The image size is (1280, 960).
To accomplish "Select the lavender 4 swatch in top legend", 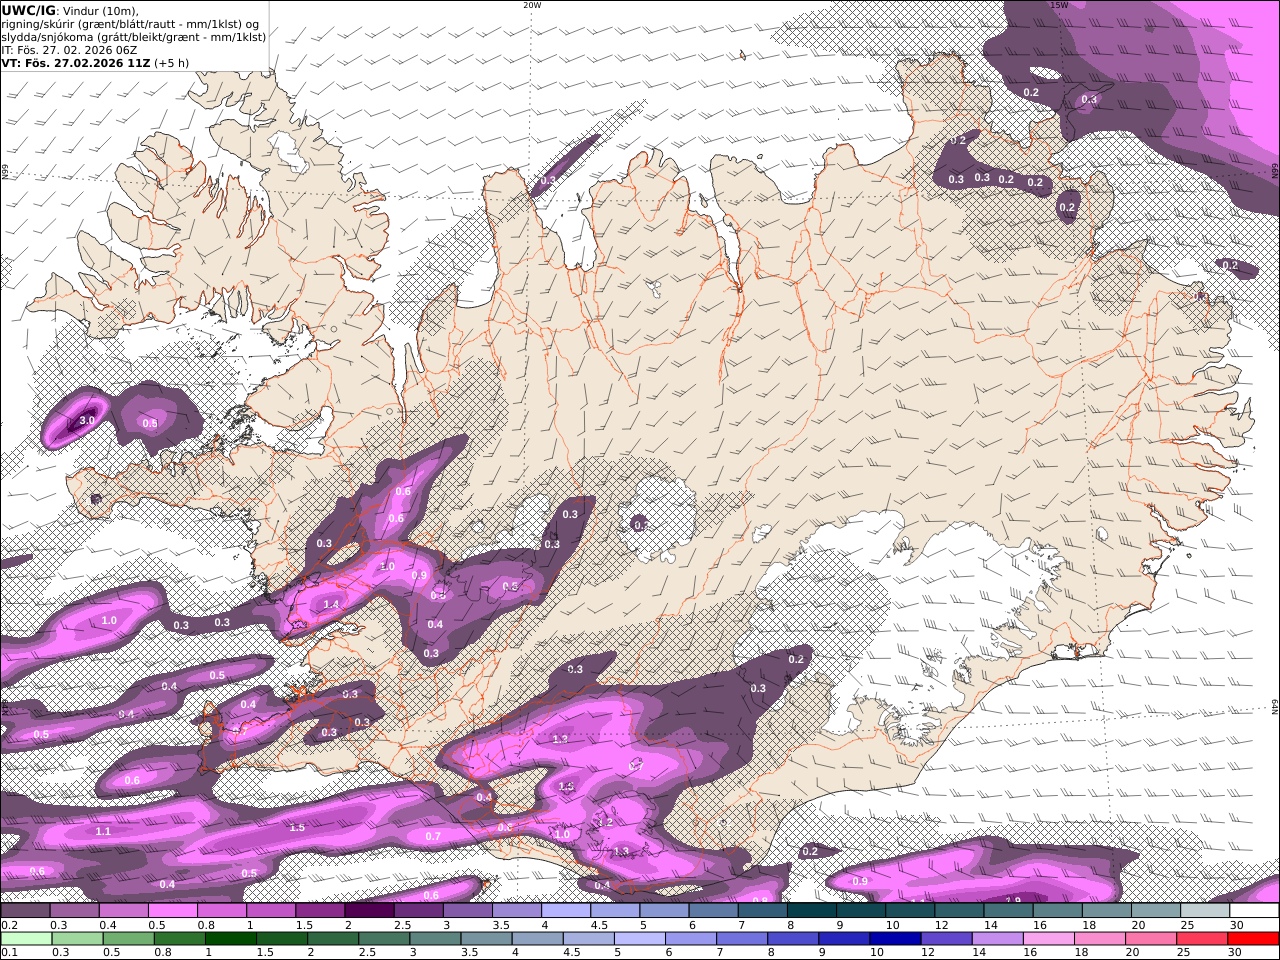I will [x=566, y=911].
